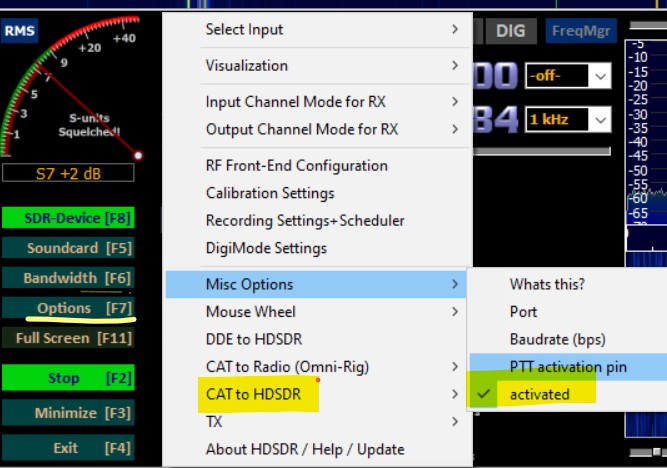Open Recording Settings+Scheduler
Screen dimensions: 667x468
coord(319,220)
